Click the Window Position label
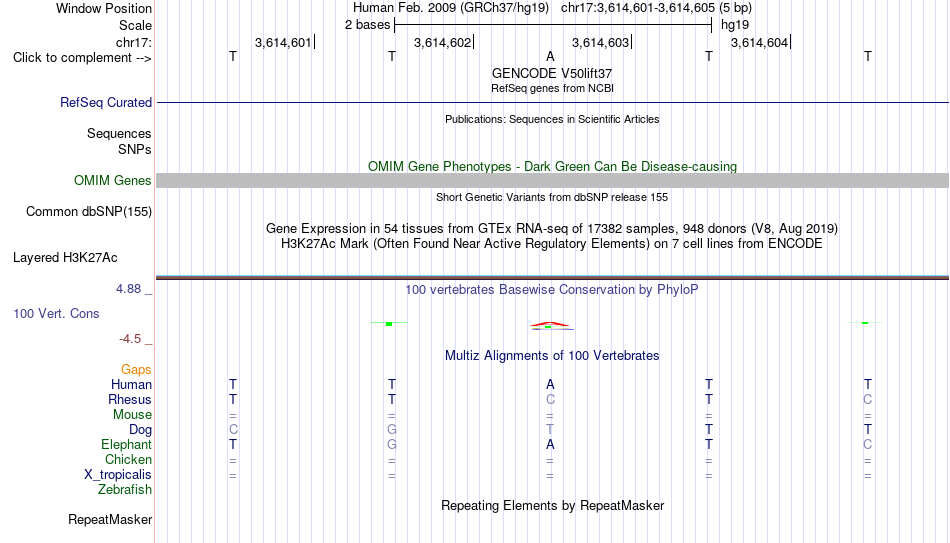Screen dimensions: 950x543 point(104,8)
